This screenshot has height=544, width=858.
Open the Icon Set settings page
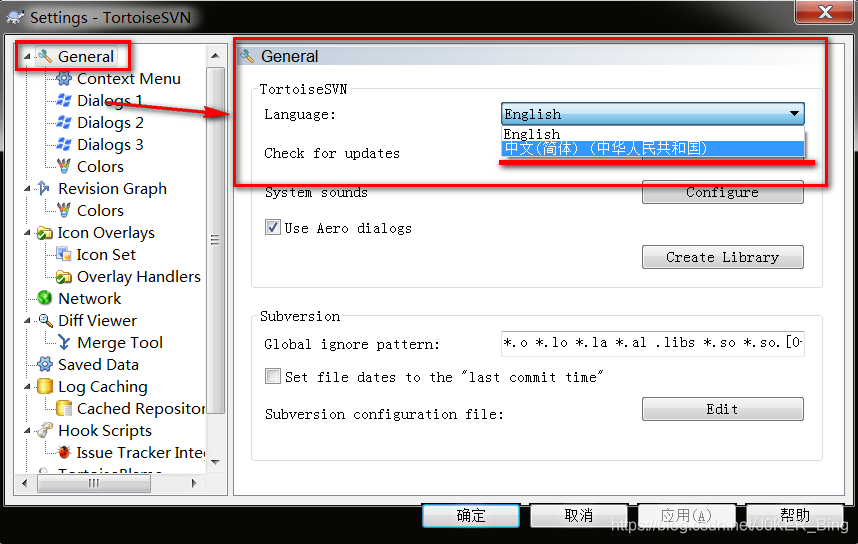point(106,254)
